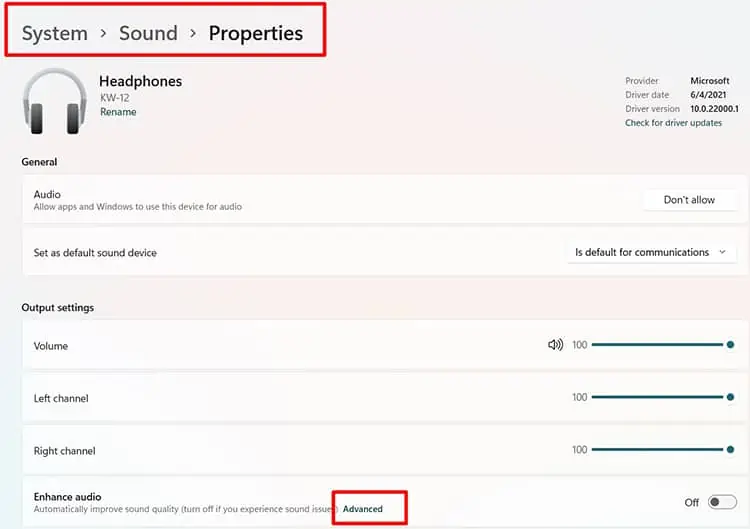Expand dropdown using its chevron arrow
The image size is (750, 529).
click(x=722, y=252)
